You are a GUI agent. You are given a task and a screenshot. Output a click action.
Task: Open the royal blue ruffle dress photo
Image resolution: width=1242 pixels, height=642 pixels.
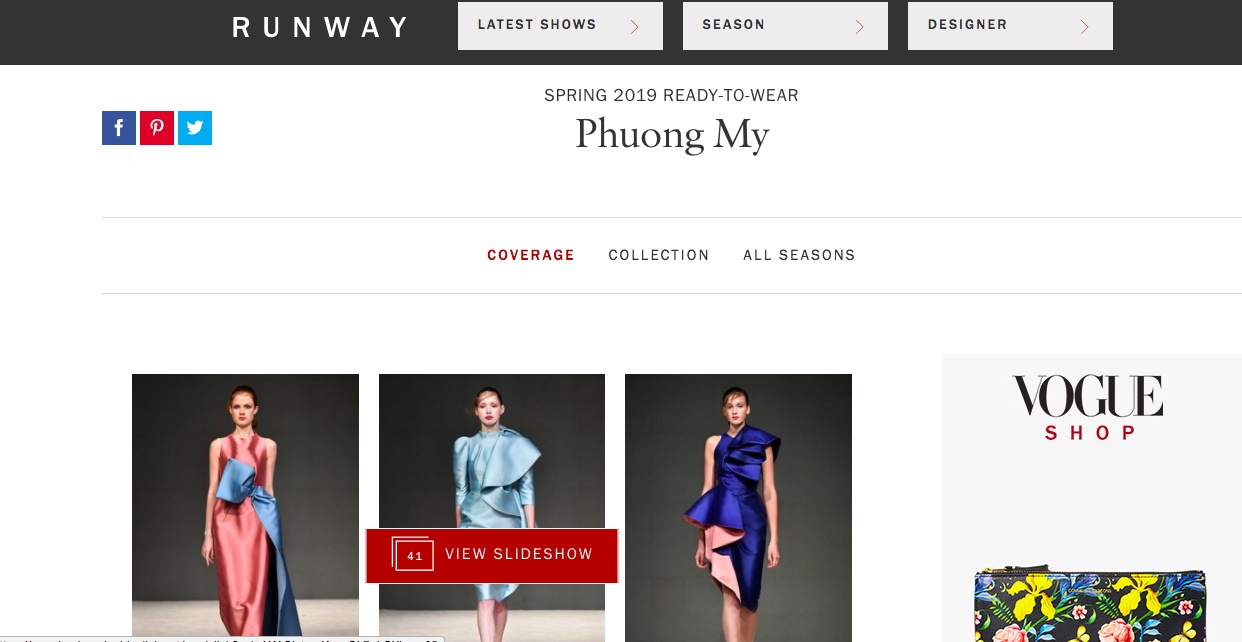(738, 508)
